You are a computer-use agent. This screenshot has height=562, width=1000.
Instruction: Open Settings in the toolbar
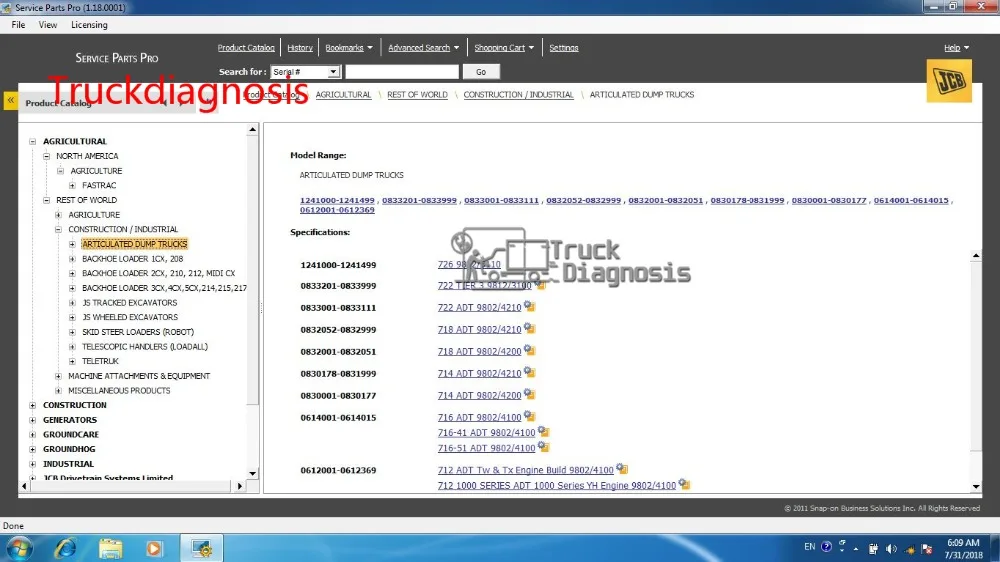click(564, 48)
